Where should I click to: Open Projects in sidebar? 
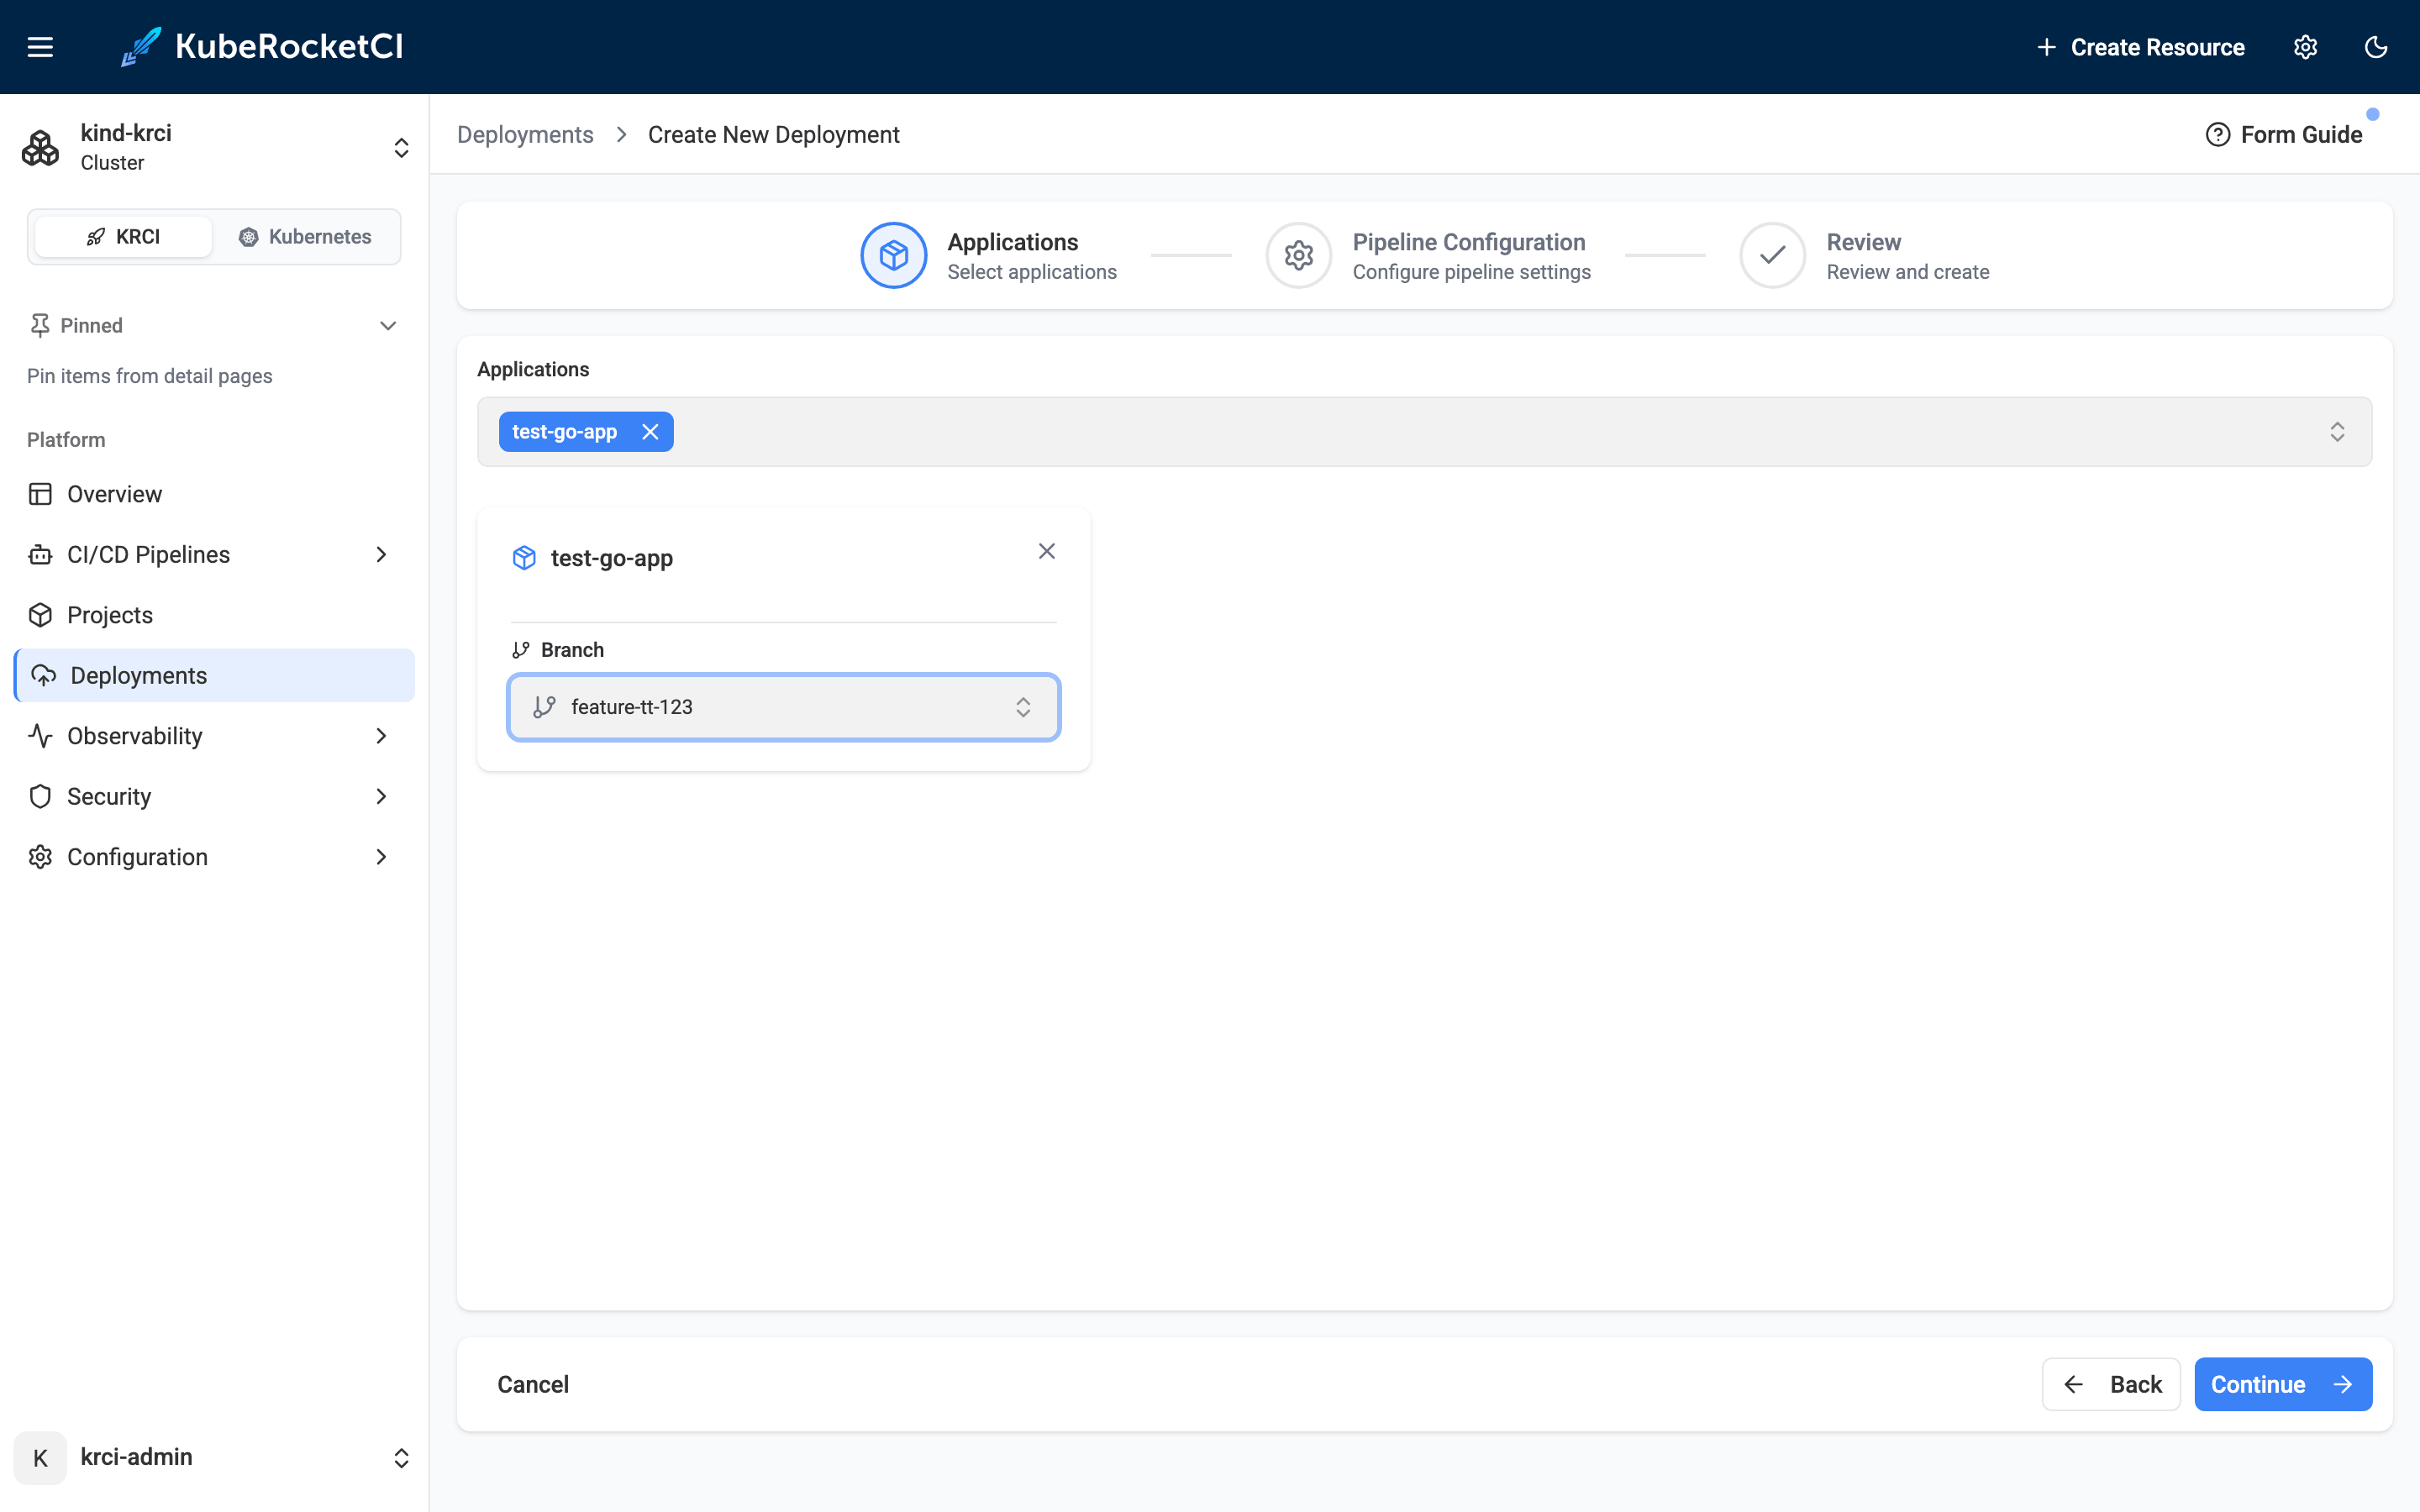214,615
